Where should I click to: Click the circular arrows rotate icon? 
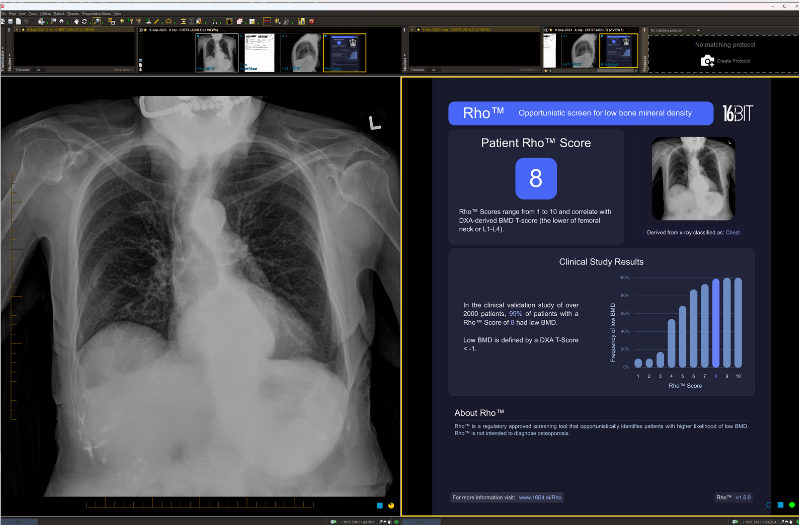85,21
